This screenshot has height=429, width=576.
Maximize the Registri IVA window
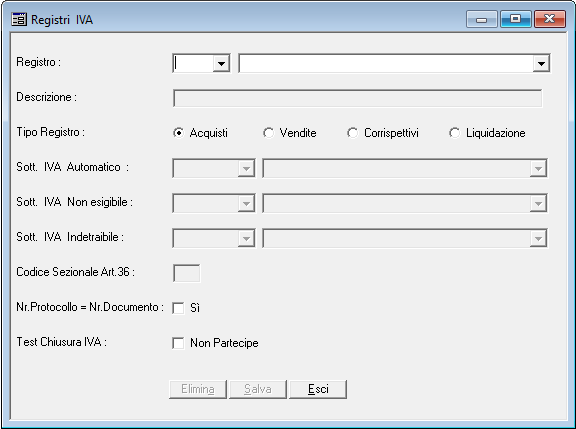tap(516, 19)
